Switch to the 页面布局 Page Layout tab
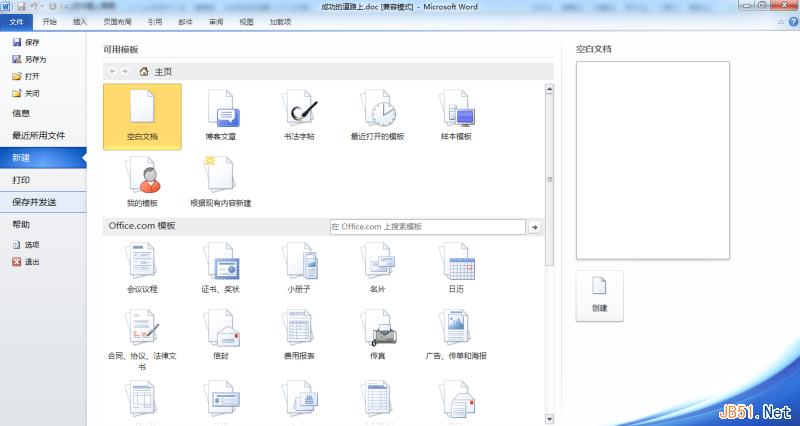This screenshot has height=426, width=800. 118,22
